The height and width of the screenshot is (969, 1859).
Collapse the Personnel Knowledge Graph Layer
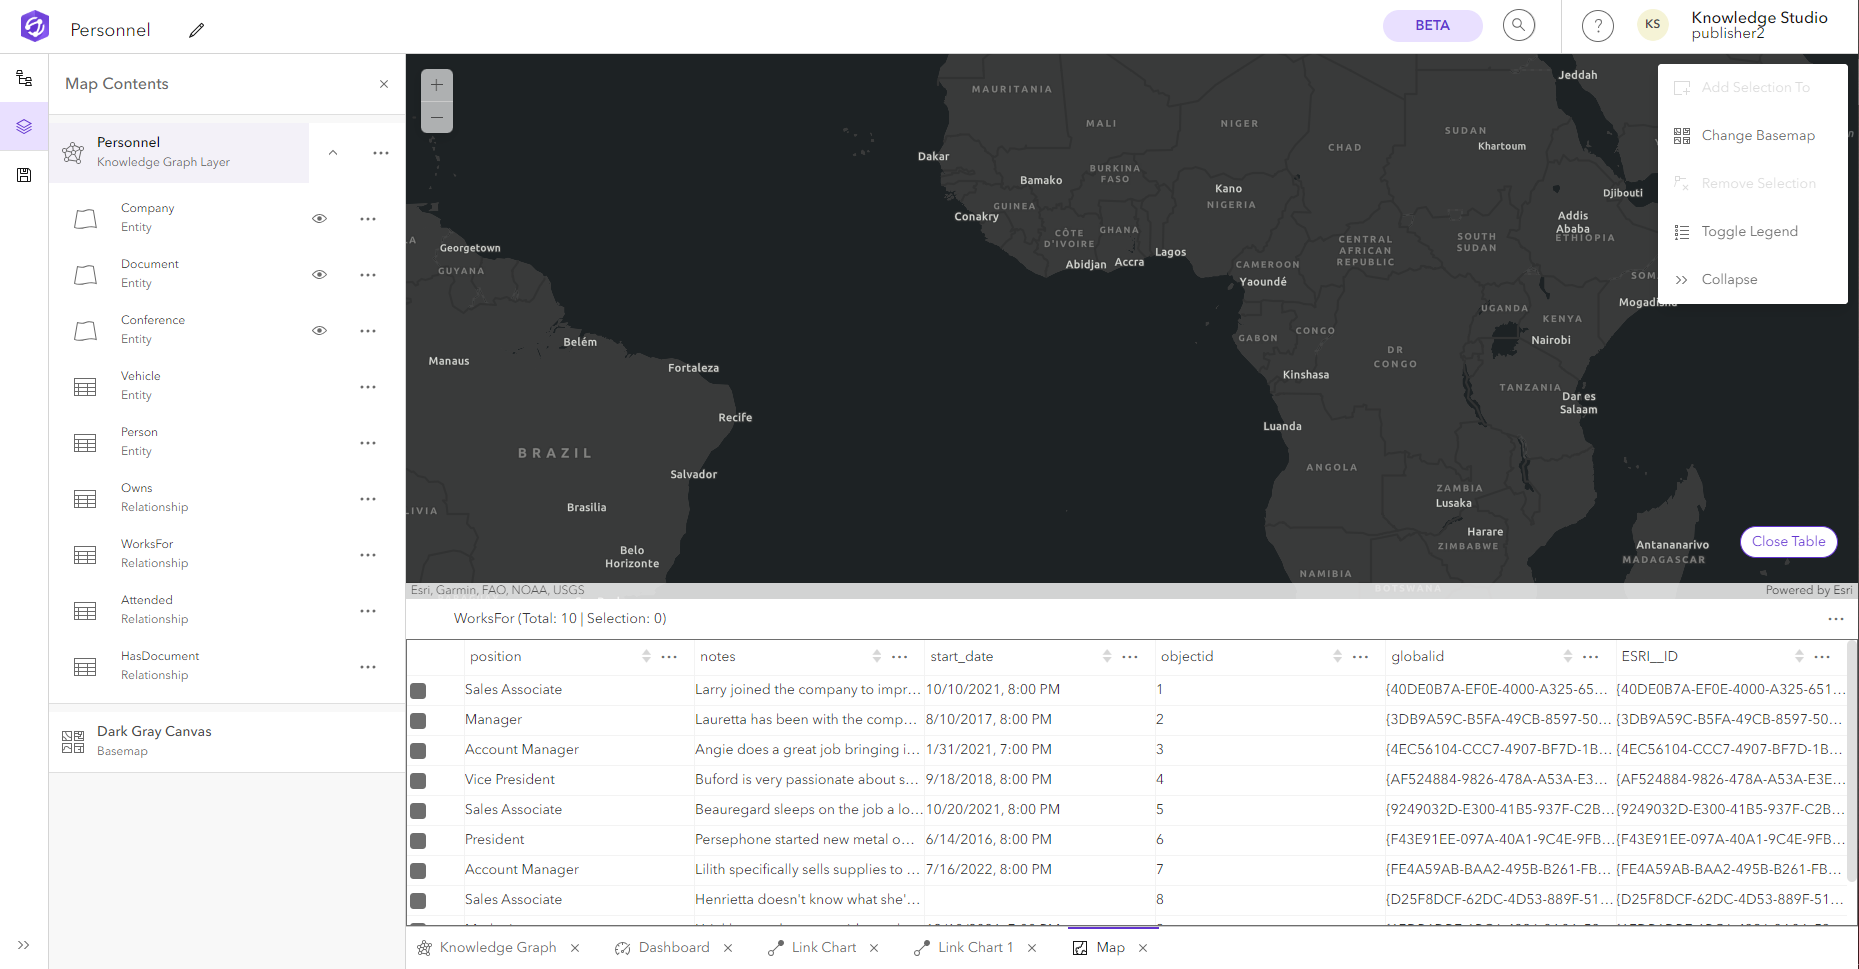[x=332, y=153]
